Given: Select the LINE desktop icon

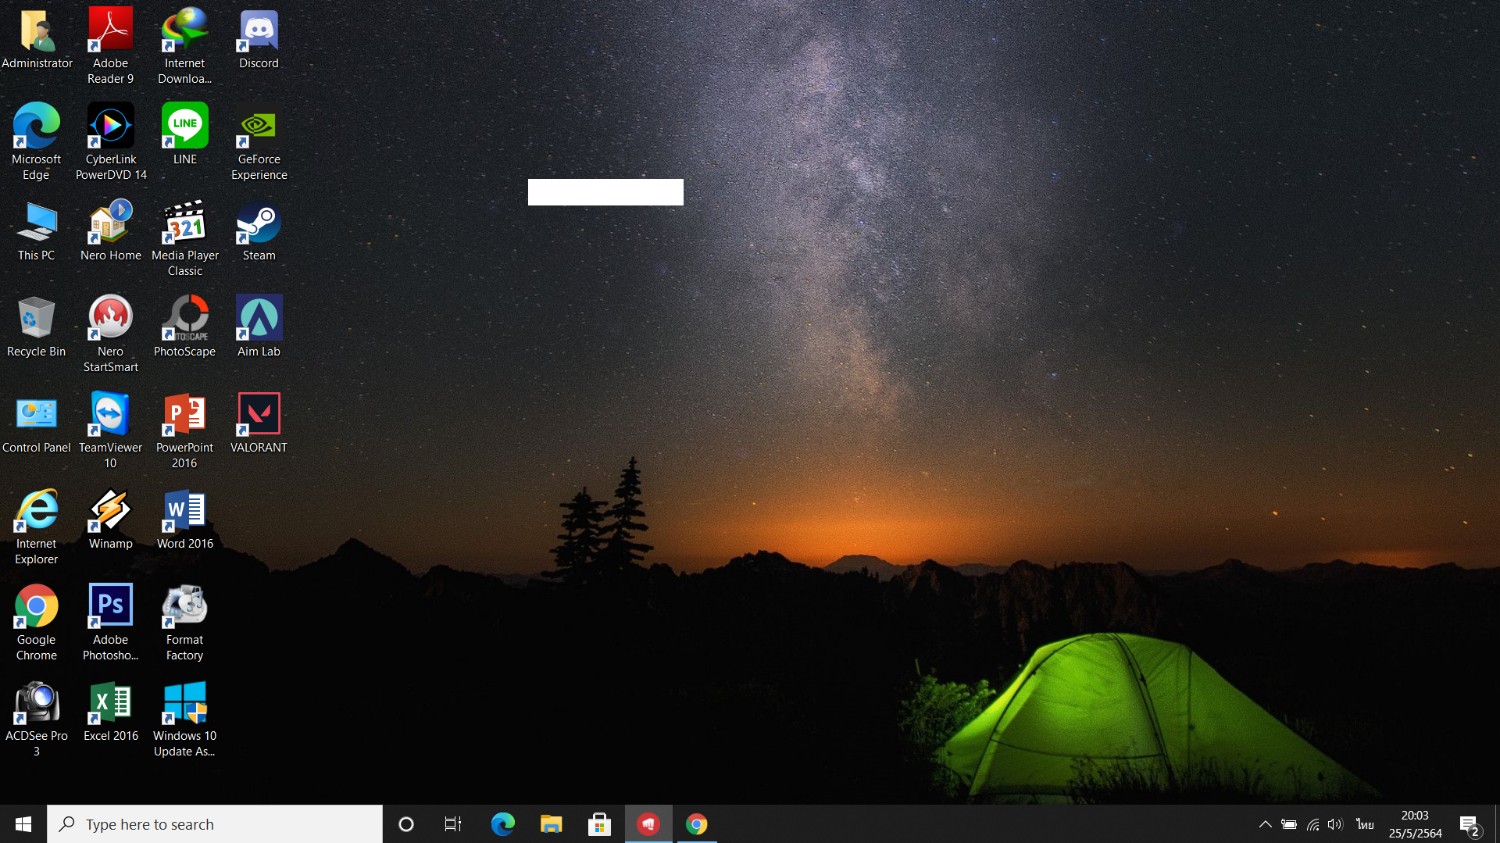Looking at the screenshot, I should [x=185, y=135].
